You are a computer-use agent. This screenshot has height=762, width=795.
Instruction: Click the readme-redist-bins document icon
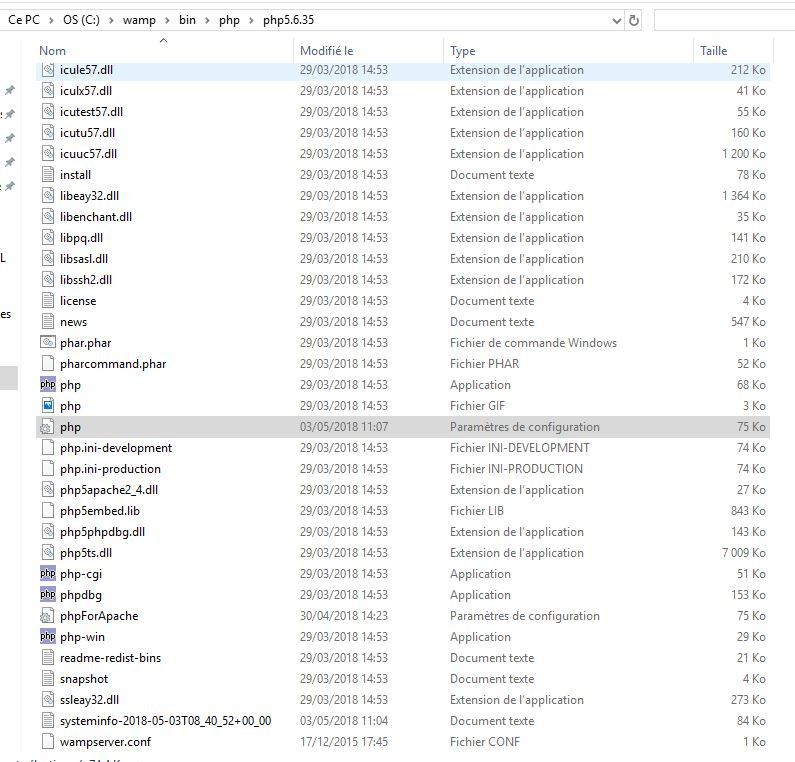click(48, 658)
